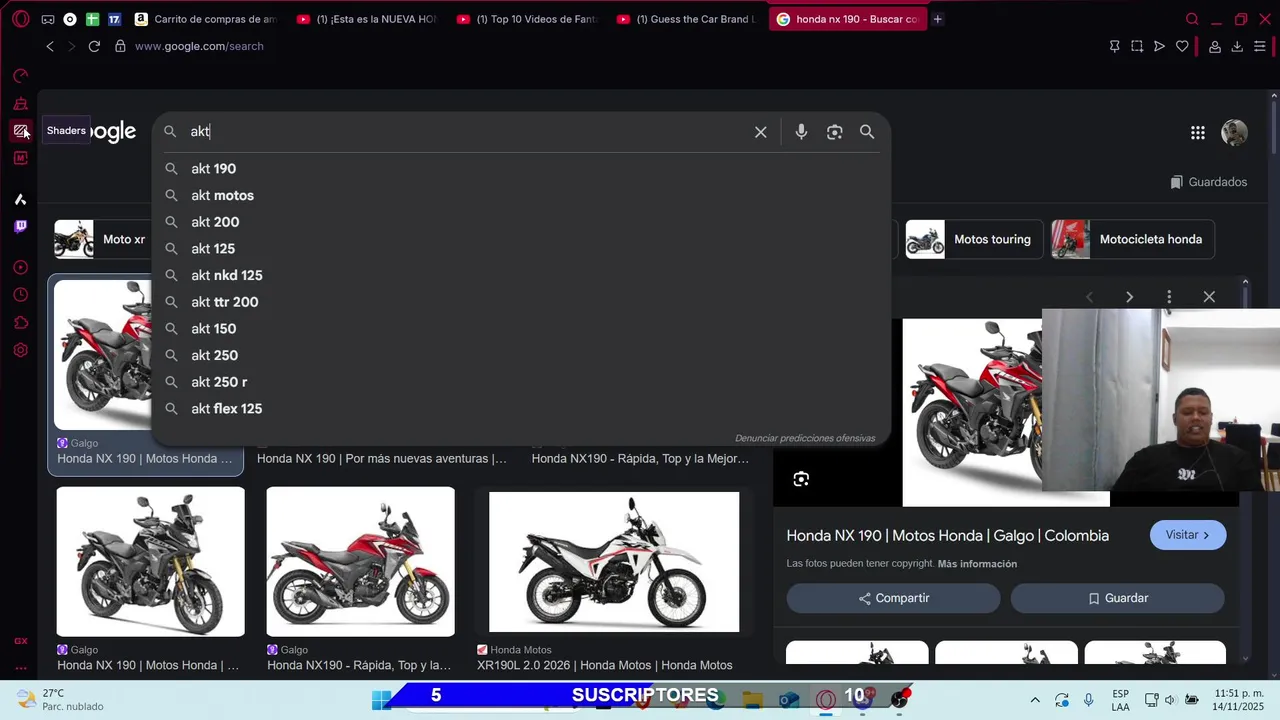The width and height of the screenshot is (1280, 720).
Task: Open Guardados saved items
Action: (x=1208, y=182)
